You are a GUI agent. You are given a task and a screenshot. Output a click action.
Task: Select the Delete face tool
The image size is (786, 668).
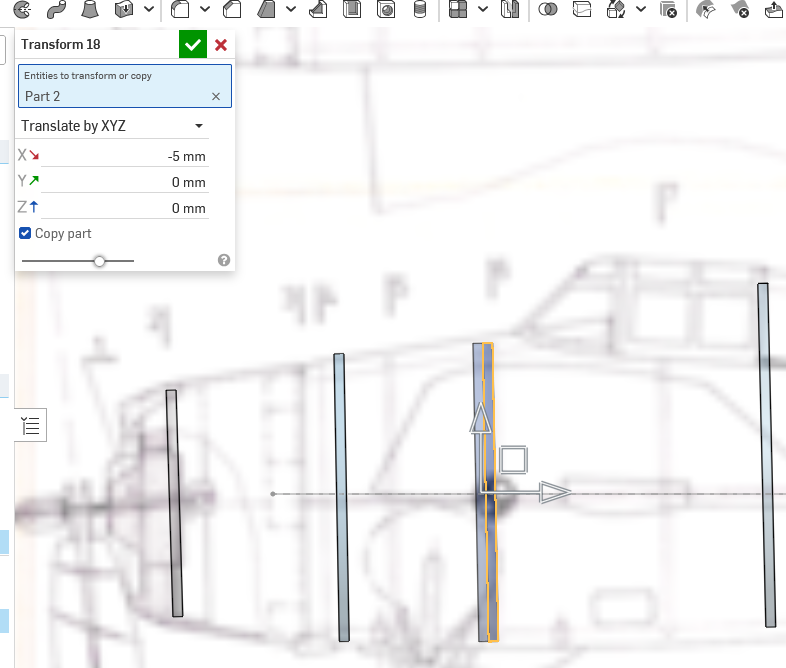point(740,9)
